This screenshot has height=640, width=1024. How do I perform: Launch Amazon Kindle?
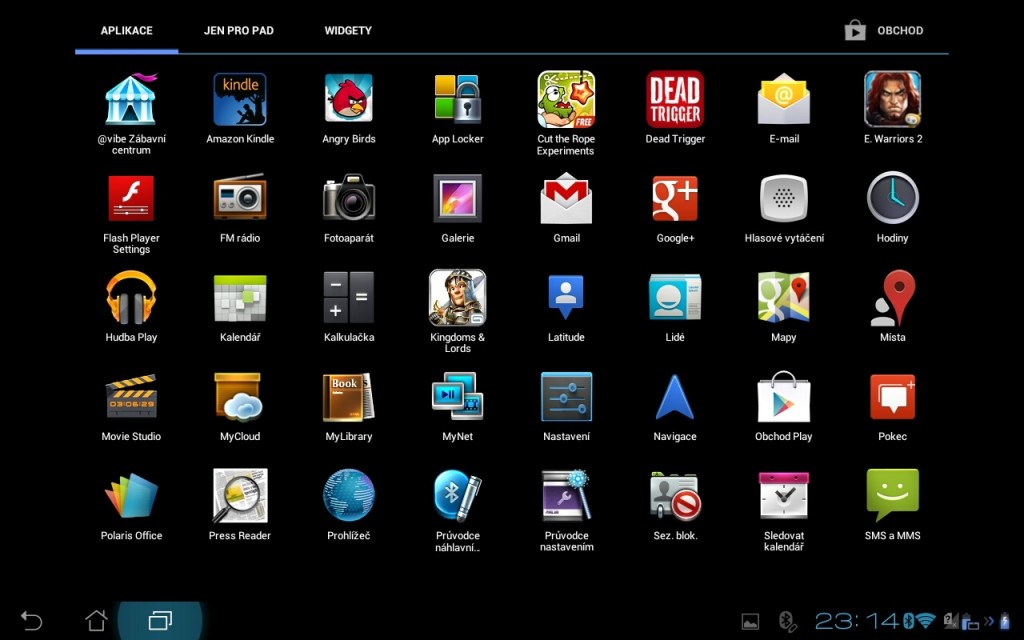tap(240, 99)
